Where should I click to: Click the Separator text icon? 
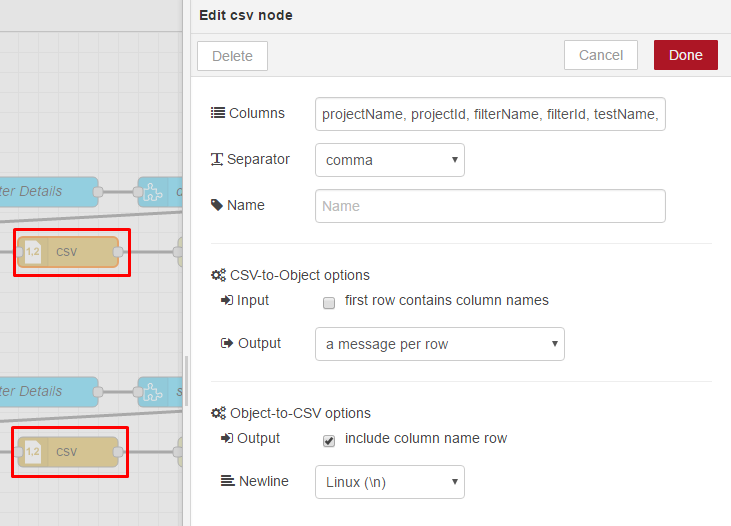[217, 159]
